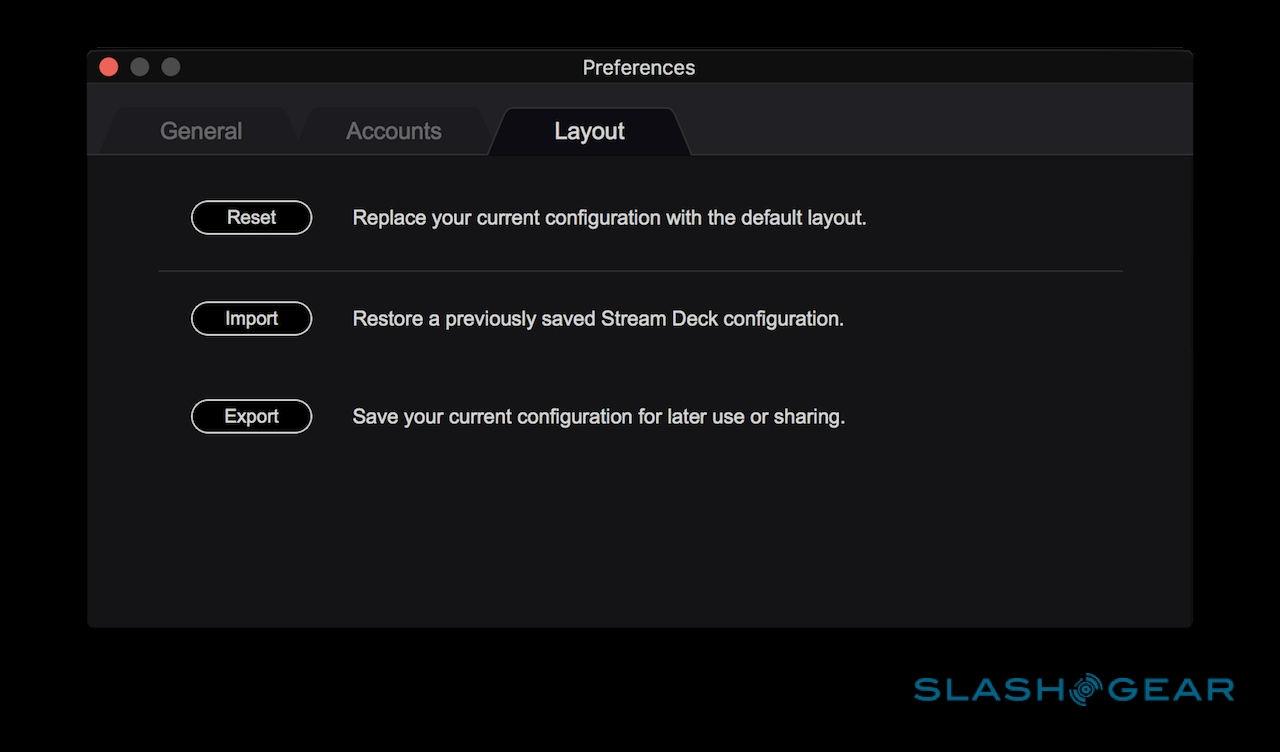Click the gray zoom window button
This screenshot has height=752, width=1280.
tap(171, 67)
